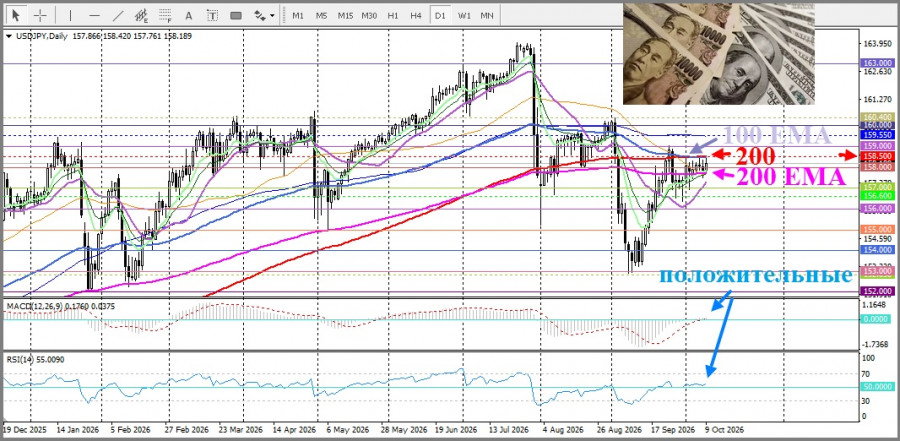The image size is (900, 441).
Task: Click the 160.400 price level label
Action: [x=878, y=117]
